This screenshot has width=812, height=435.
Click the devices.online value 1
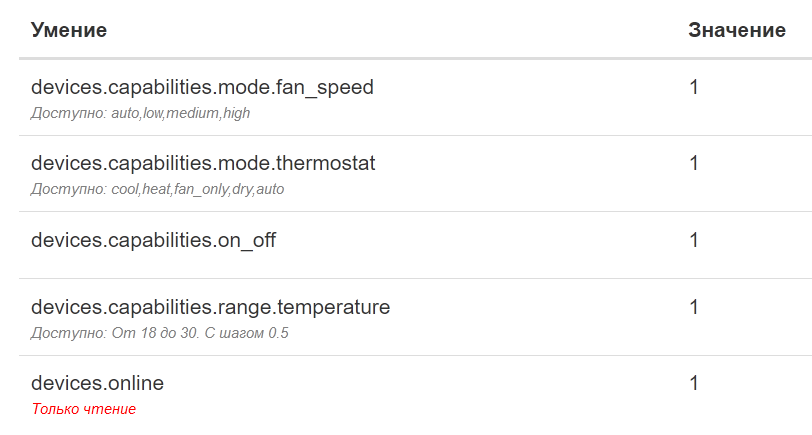(x=694, y=383)
